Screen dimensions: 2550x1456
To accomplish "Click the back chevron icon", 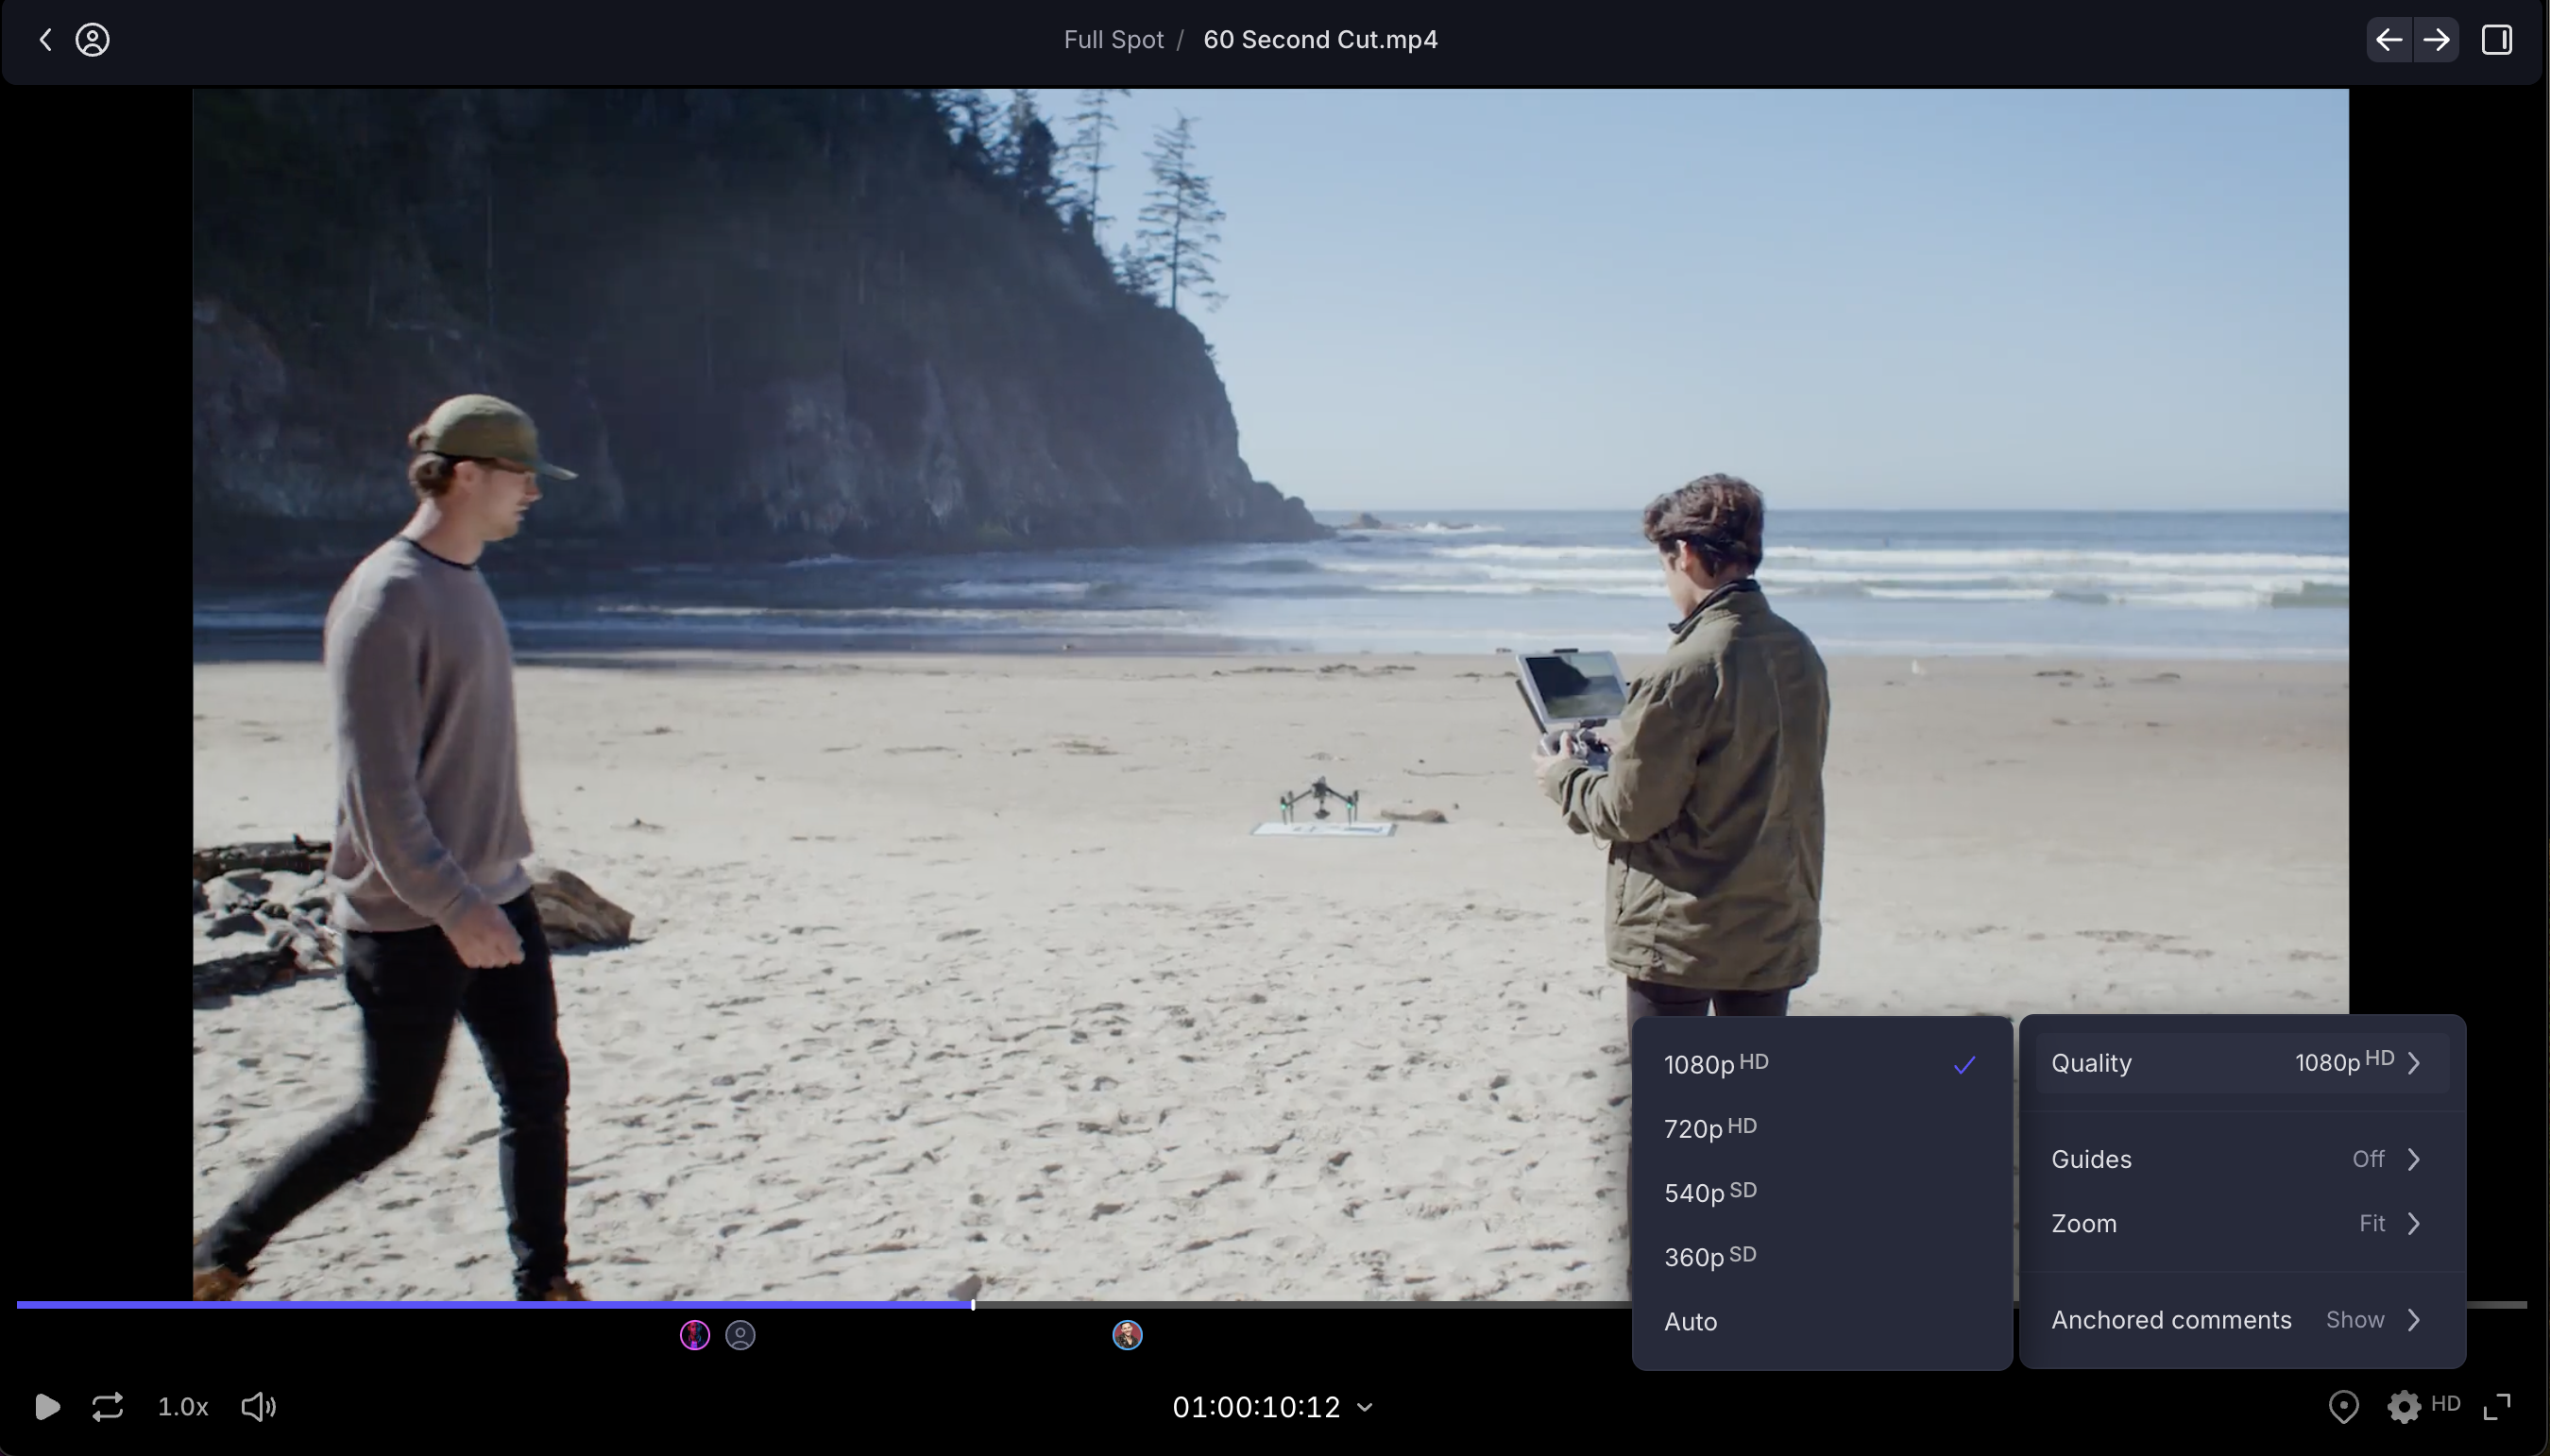I will click(45, 40).
